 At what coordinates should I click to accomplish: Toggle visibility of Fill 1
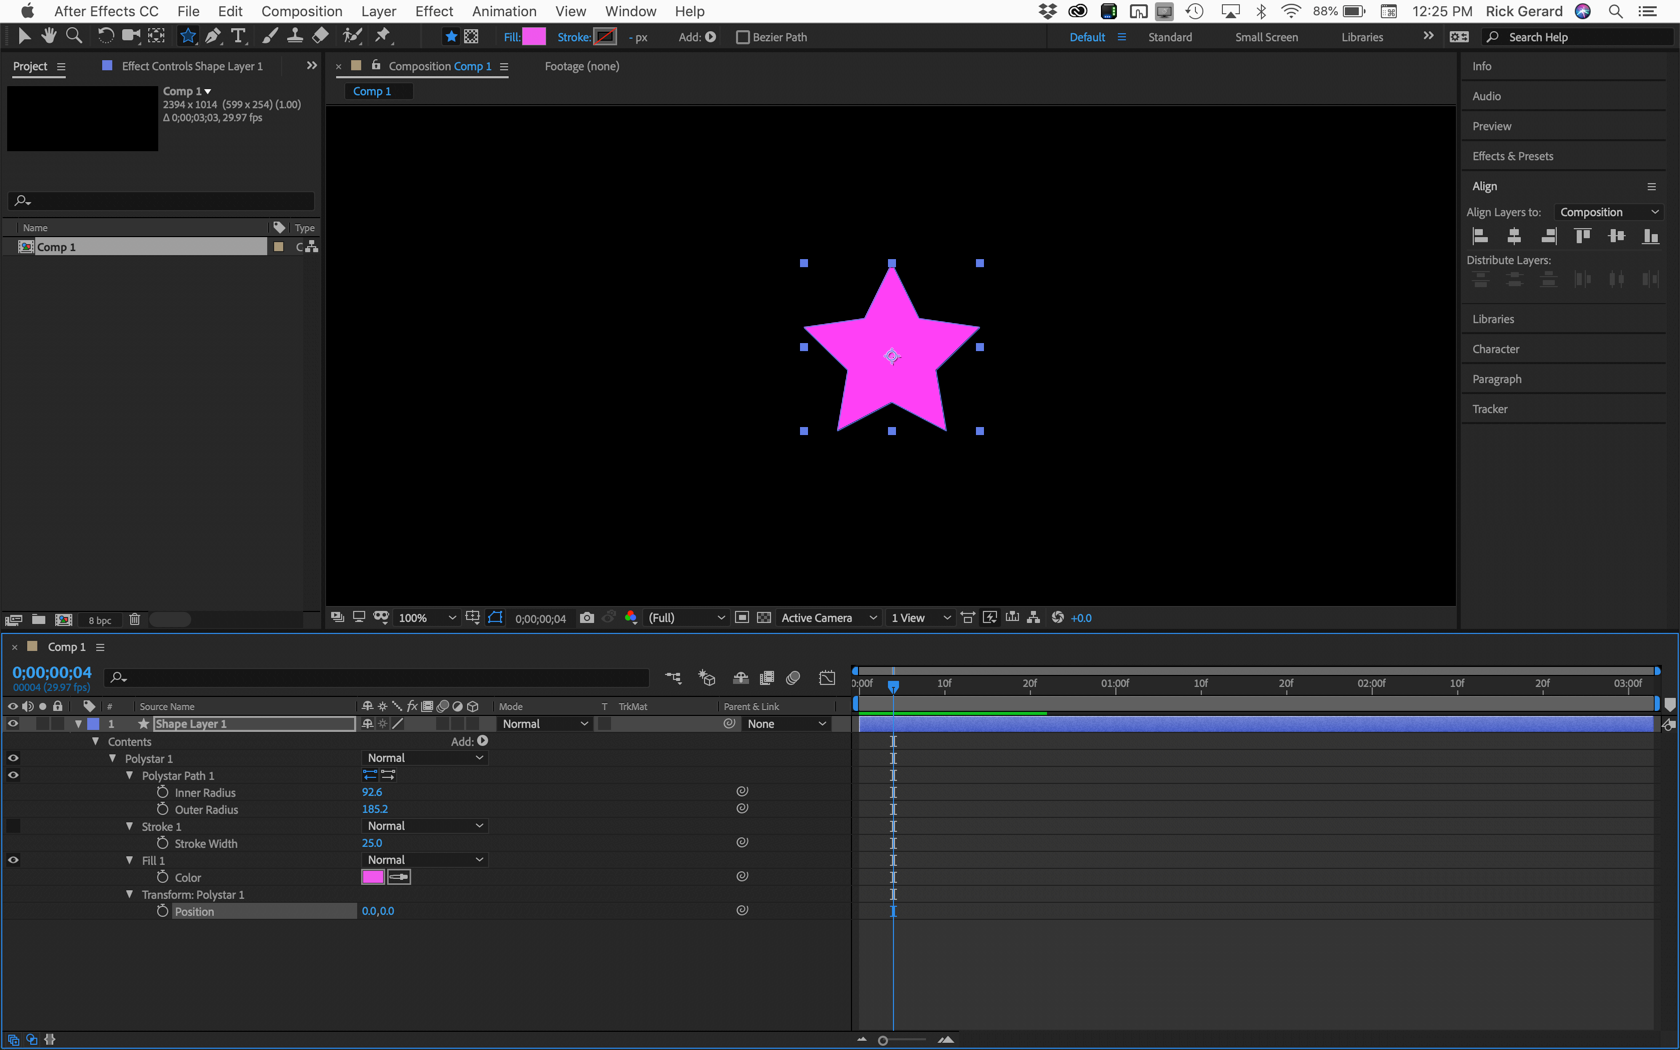pos(13,860)
